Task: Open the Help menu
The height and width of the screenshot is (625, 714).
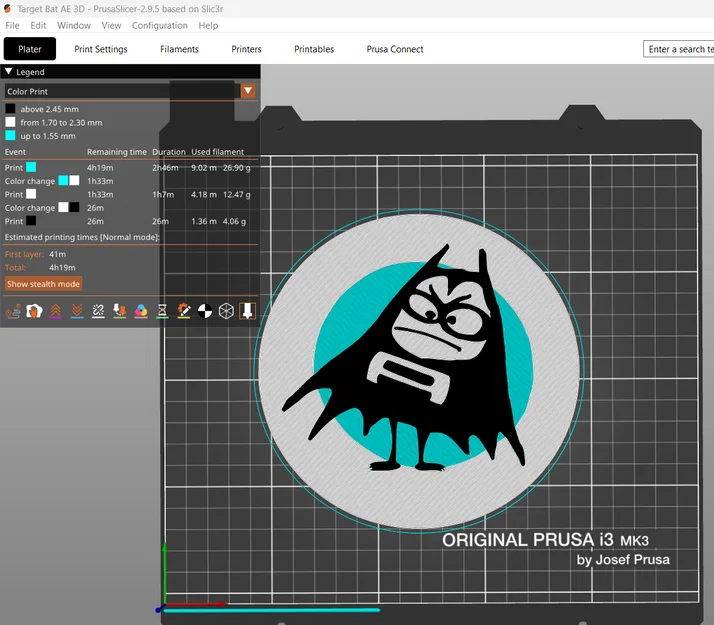Action: click(x=208, y=25)
